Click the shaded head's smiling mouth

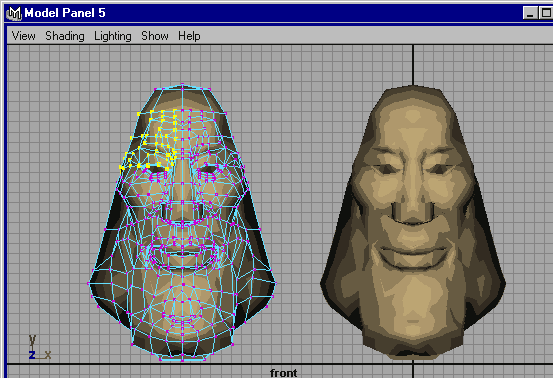(x=412, y=256)
